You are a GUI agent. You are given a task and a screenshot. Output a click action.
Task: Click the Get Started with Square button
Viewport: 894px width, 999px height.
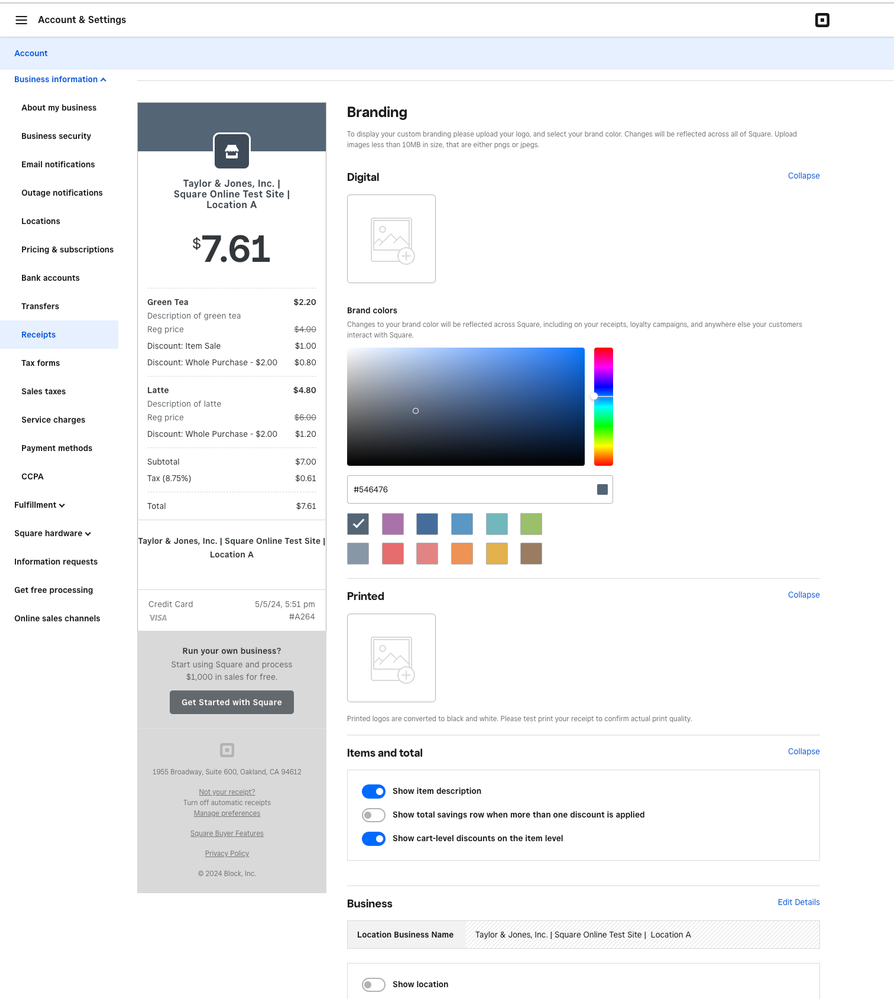pyautogui.click(x=231, y=702)
